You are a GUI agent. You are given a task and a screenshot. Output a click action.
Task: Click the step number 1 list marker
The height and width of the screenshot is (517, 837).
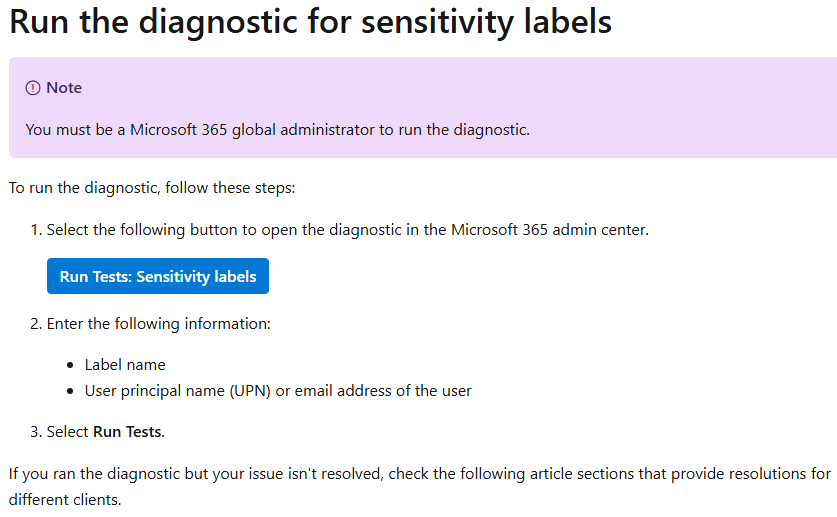point(36,230)
